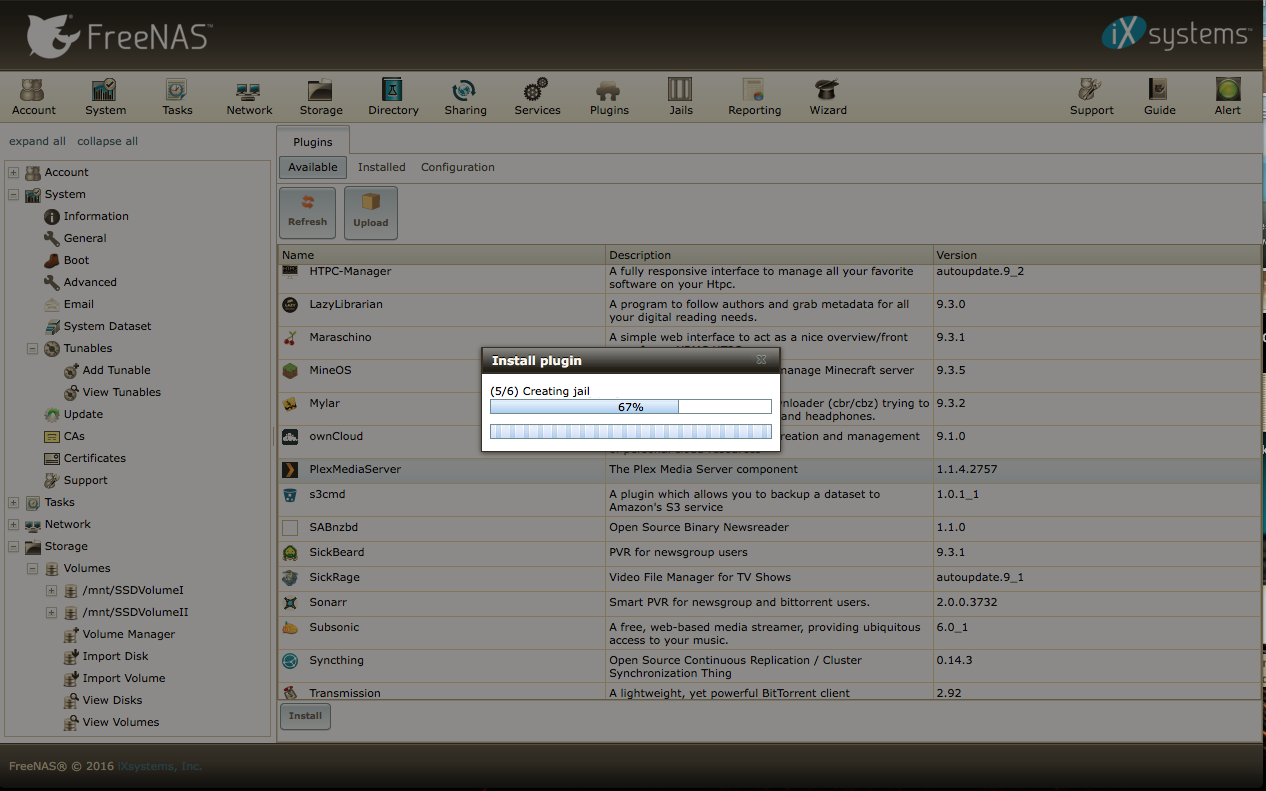Click the FreeNAS logo
This screenshot has width=1266, height=791.
click(x=119, y=36)
